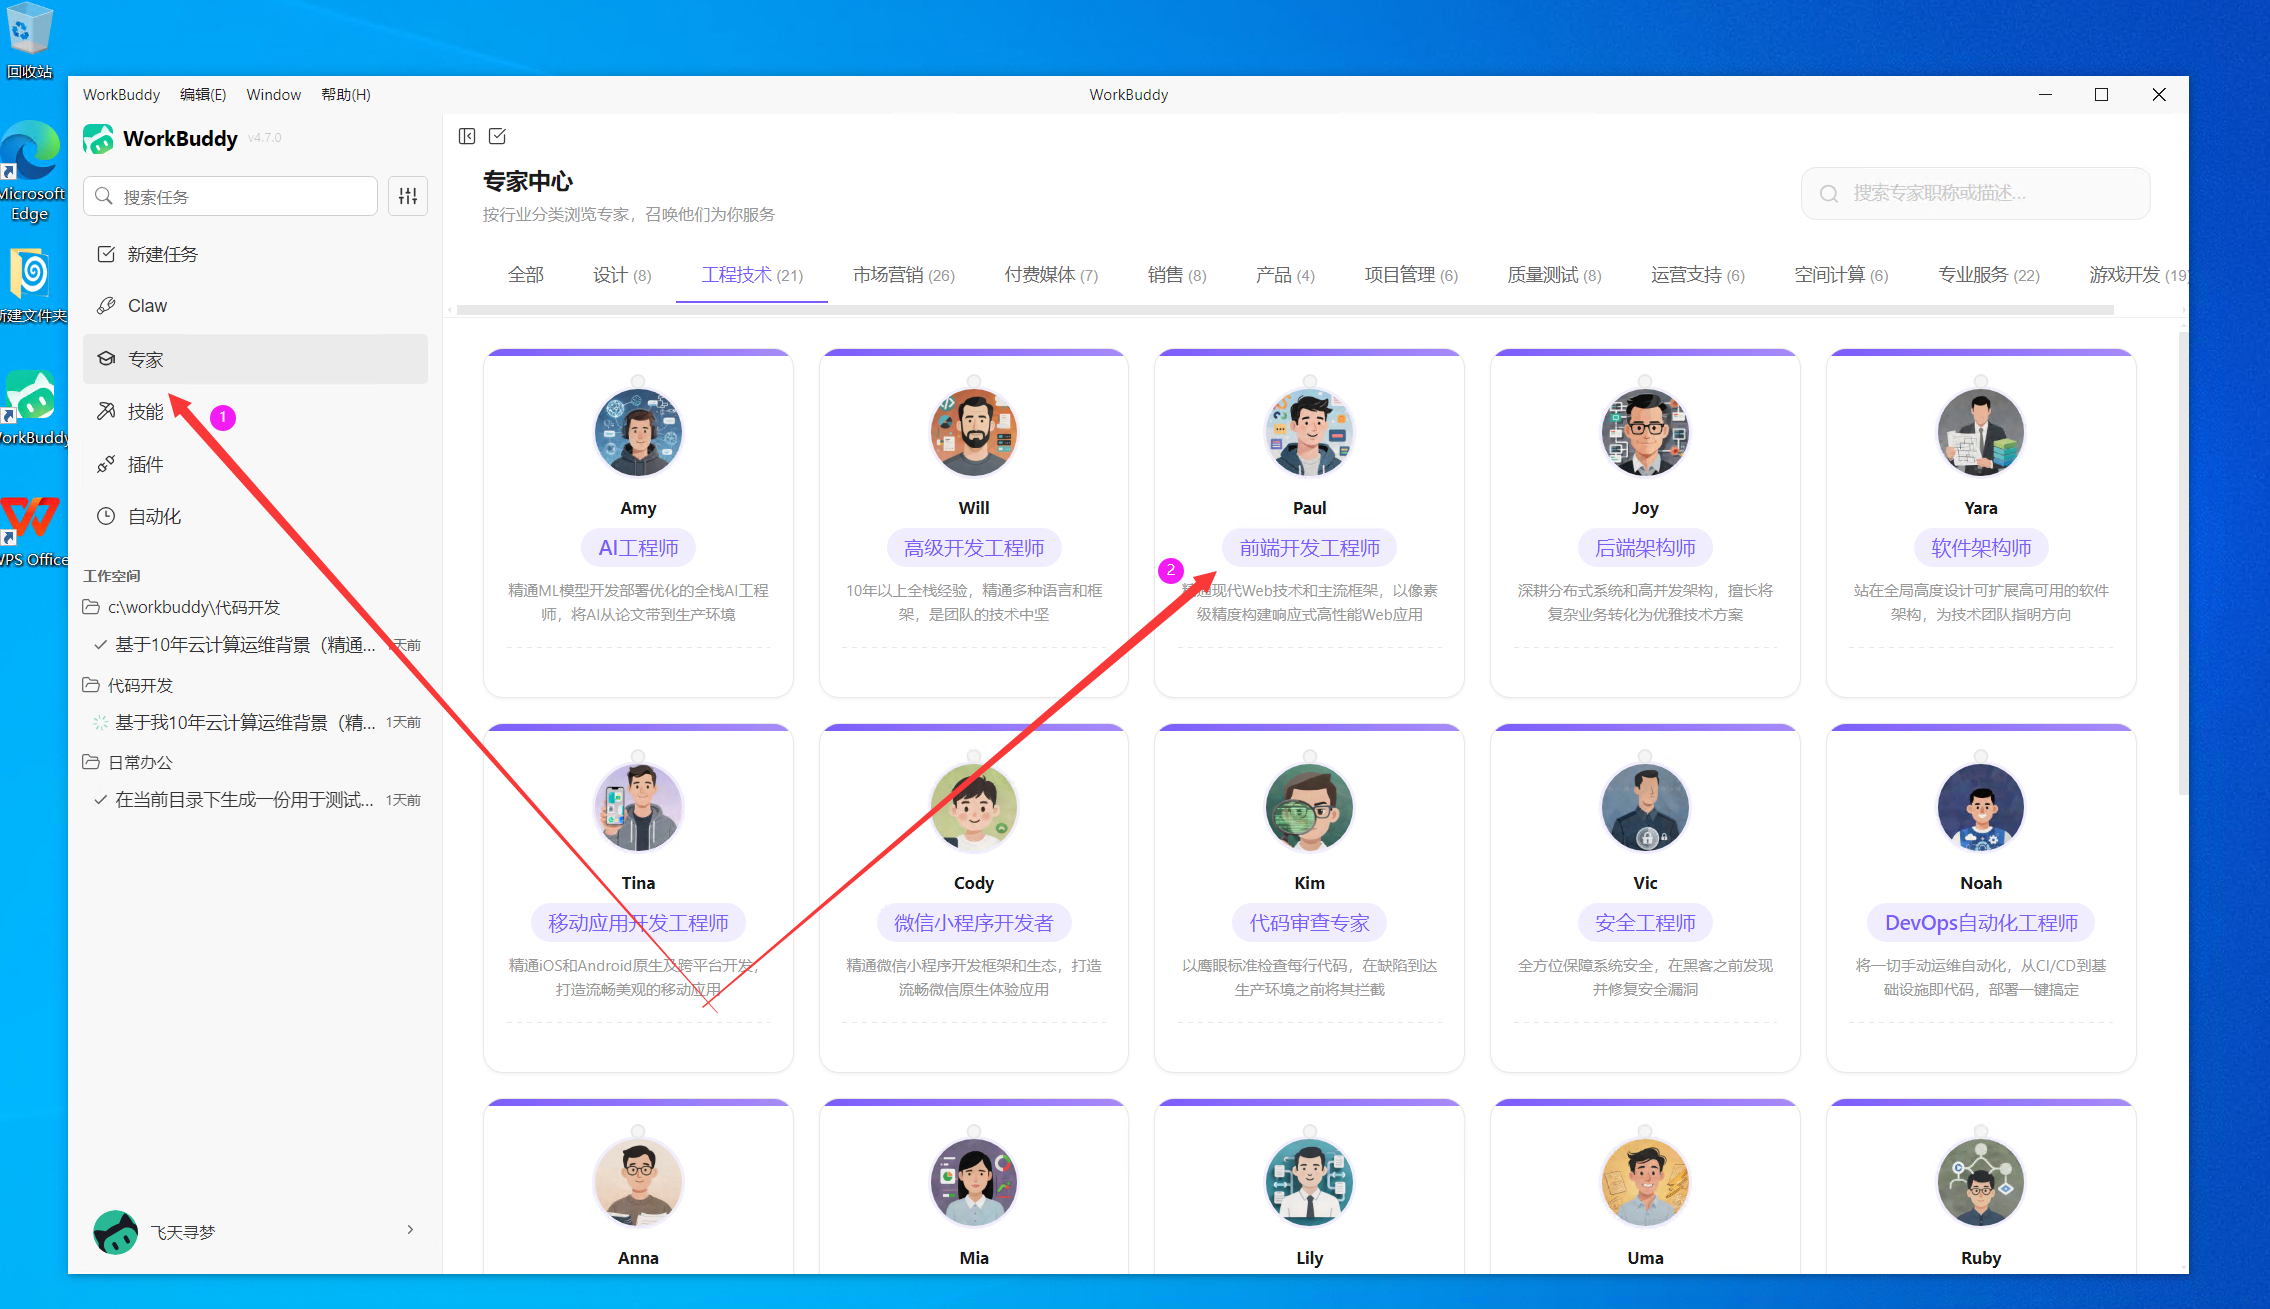Open the Window menu
Screen dimensions: 2270x1309
coord(273,94)
